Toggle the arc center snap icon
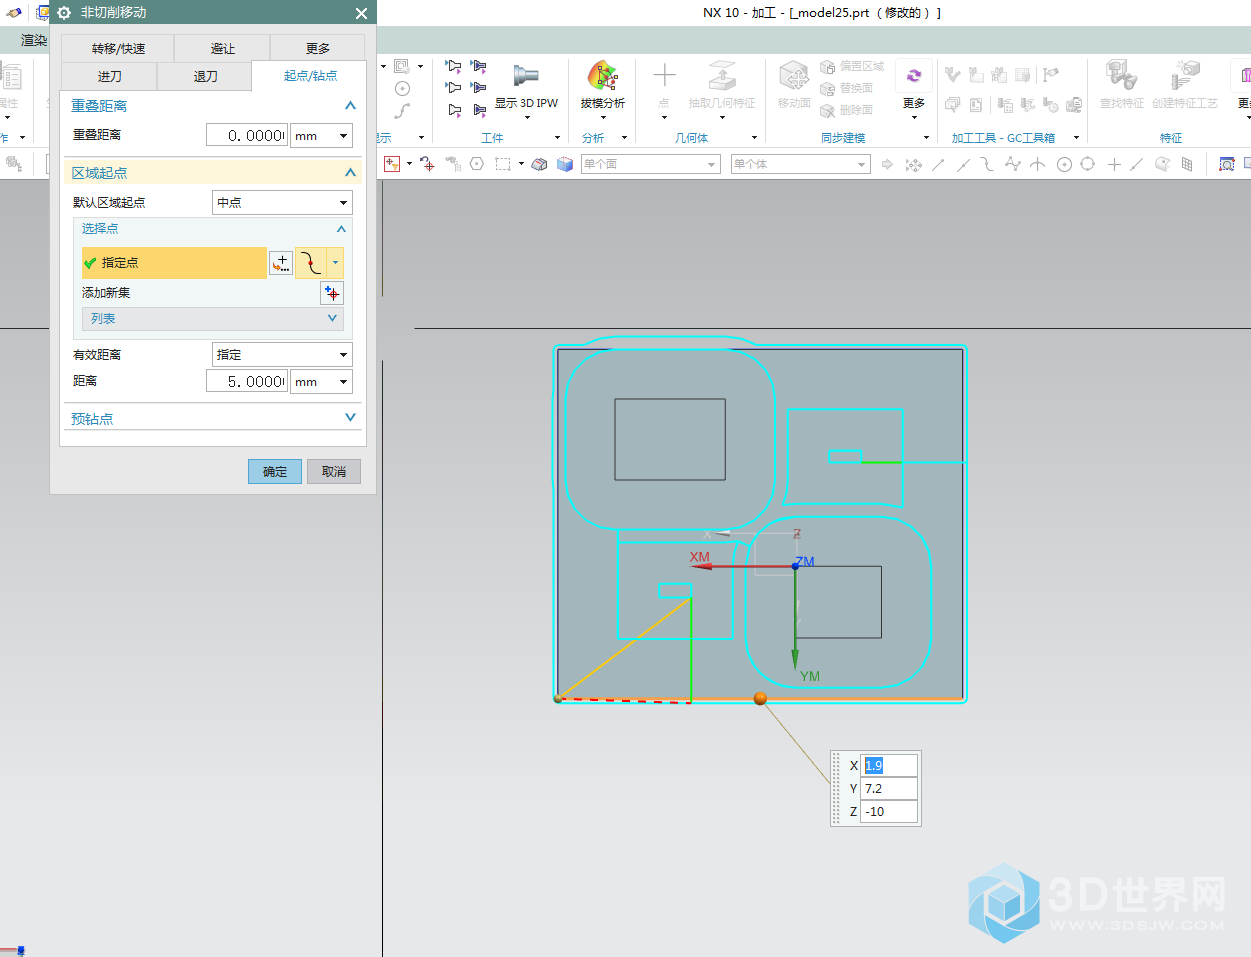Image resolution: width=1251 pixels, height=957 pixels. [x=1064, y=164]
